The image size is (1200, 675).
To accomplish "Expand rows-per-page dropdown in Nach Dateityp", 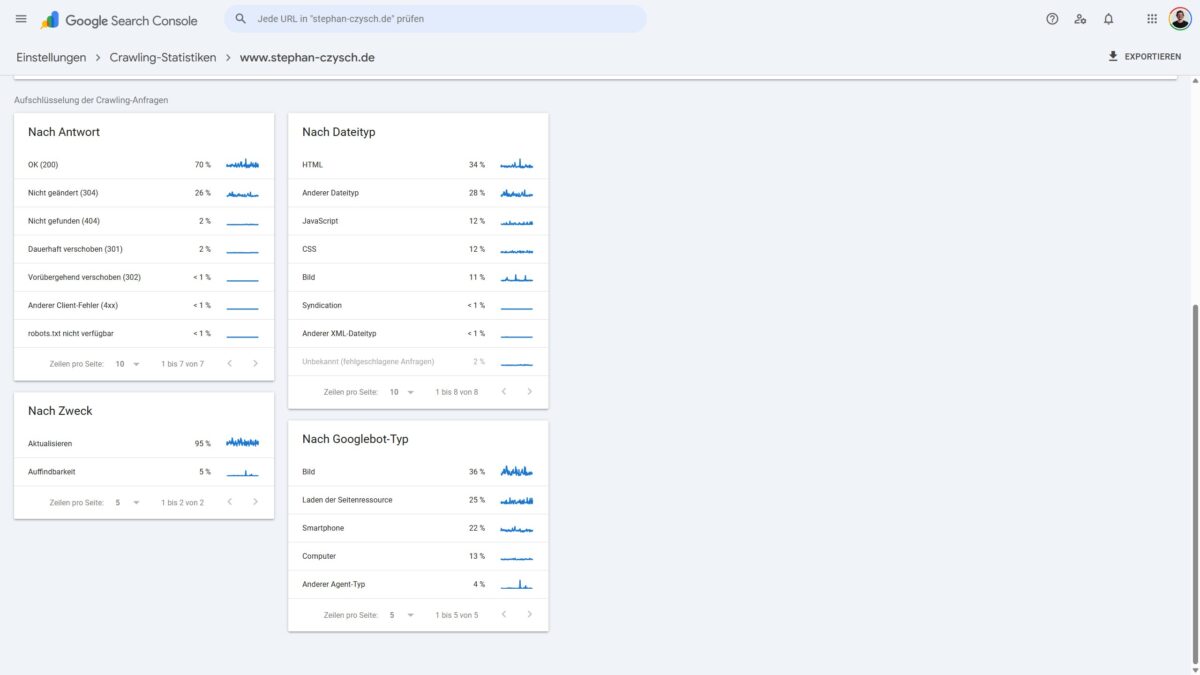I will [401, 392].
